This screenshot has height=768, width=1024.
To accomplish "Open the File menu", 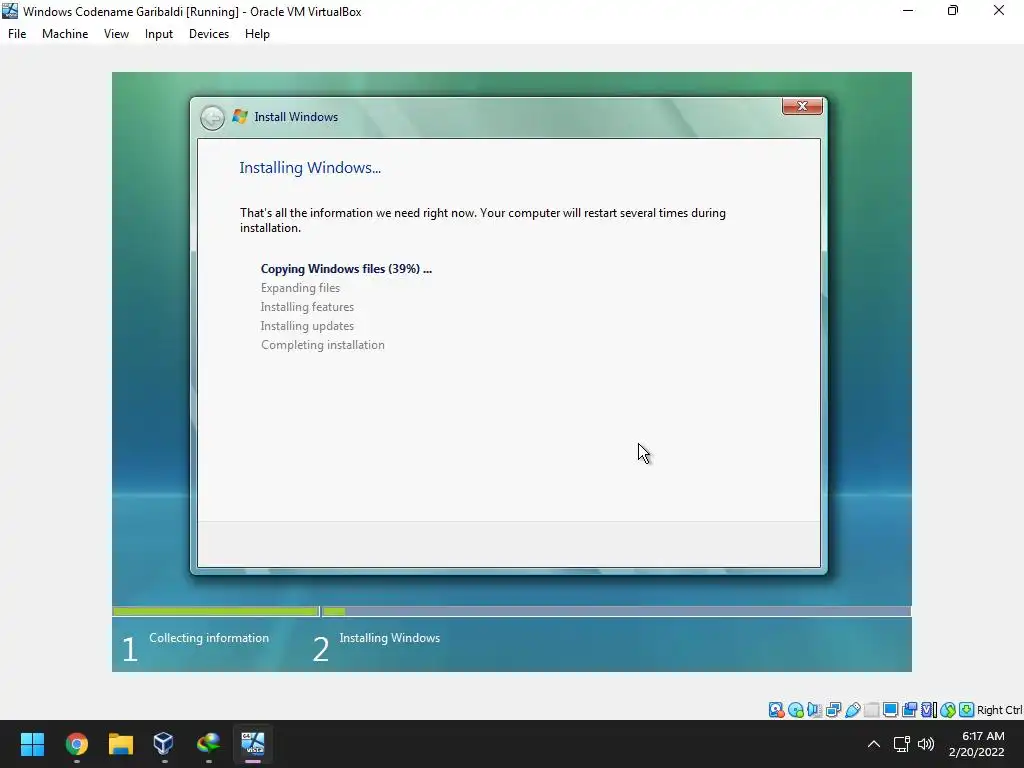I will point(17,34).
